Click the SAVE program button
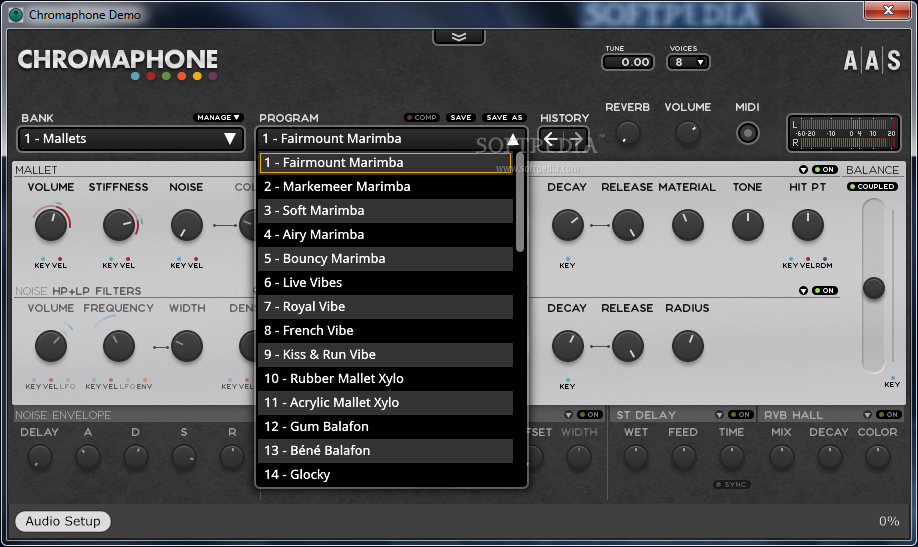Viewport: 918px width, 547px height. pyautogui.click(x=461, y=118)
